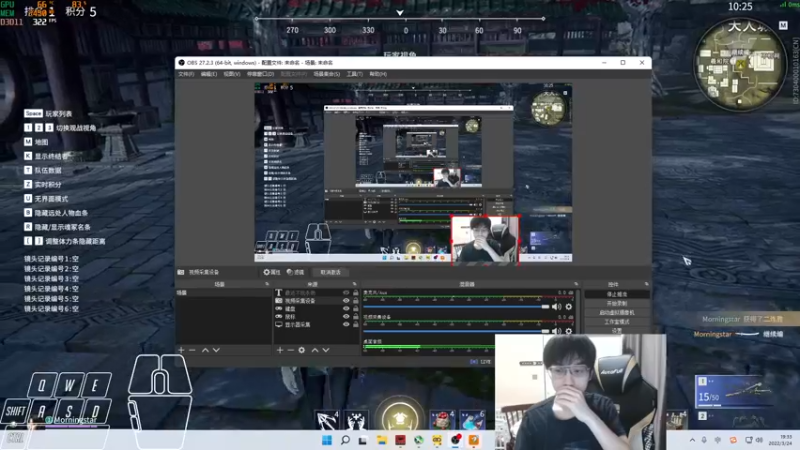Click the 开始录制 start recording button

(x=617, y=304)
